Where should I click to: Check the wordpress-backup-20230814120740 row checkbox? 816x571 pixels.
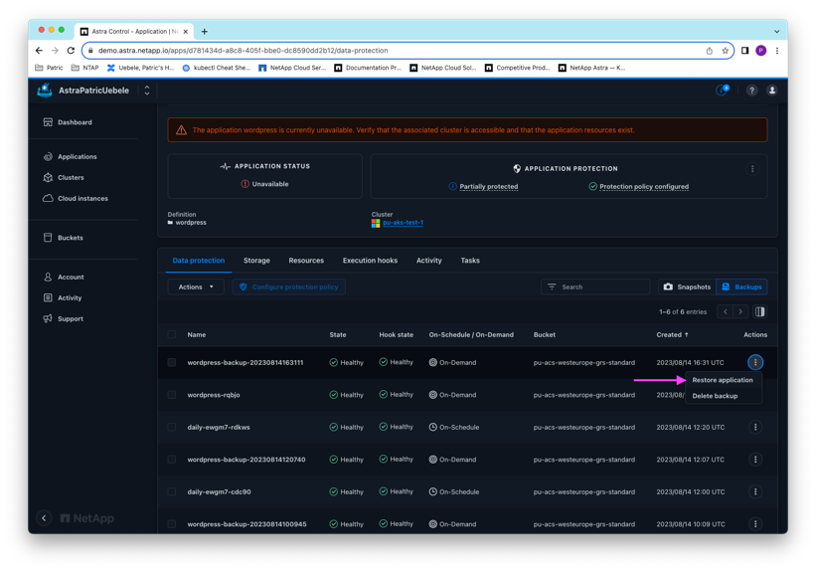[x=172, y=460]
